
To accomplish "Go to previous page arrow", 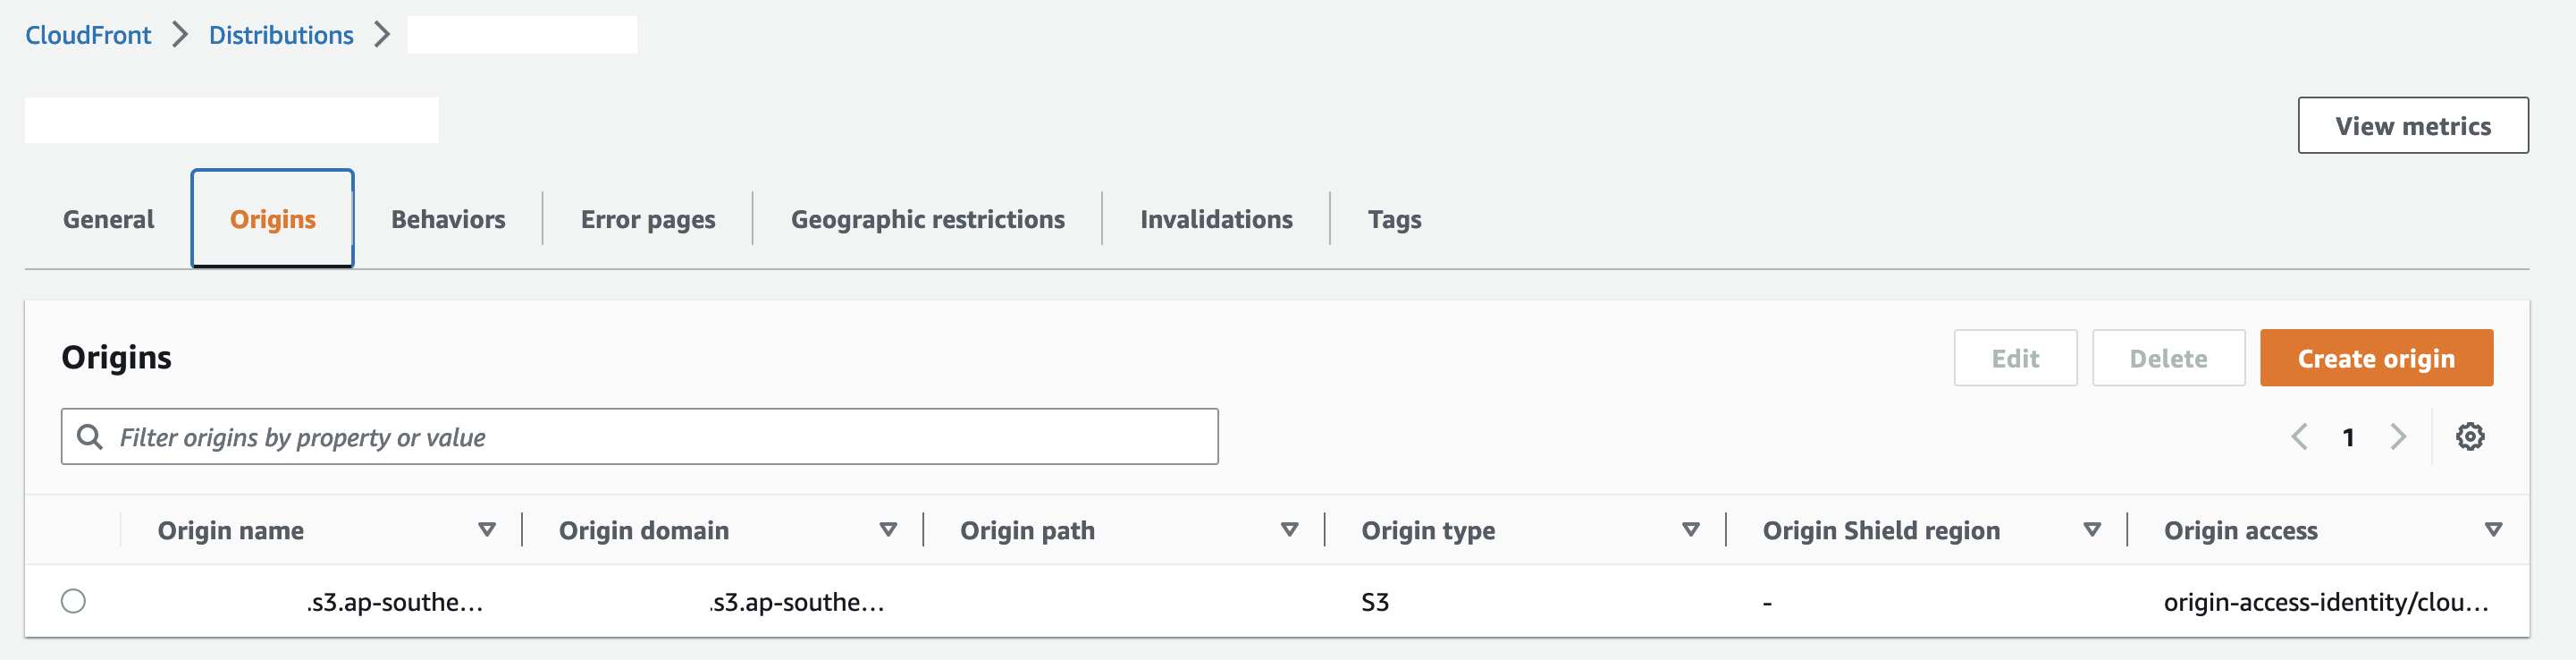I will (x=2299, y=437).
